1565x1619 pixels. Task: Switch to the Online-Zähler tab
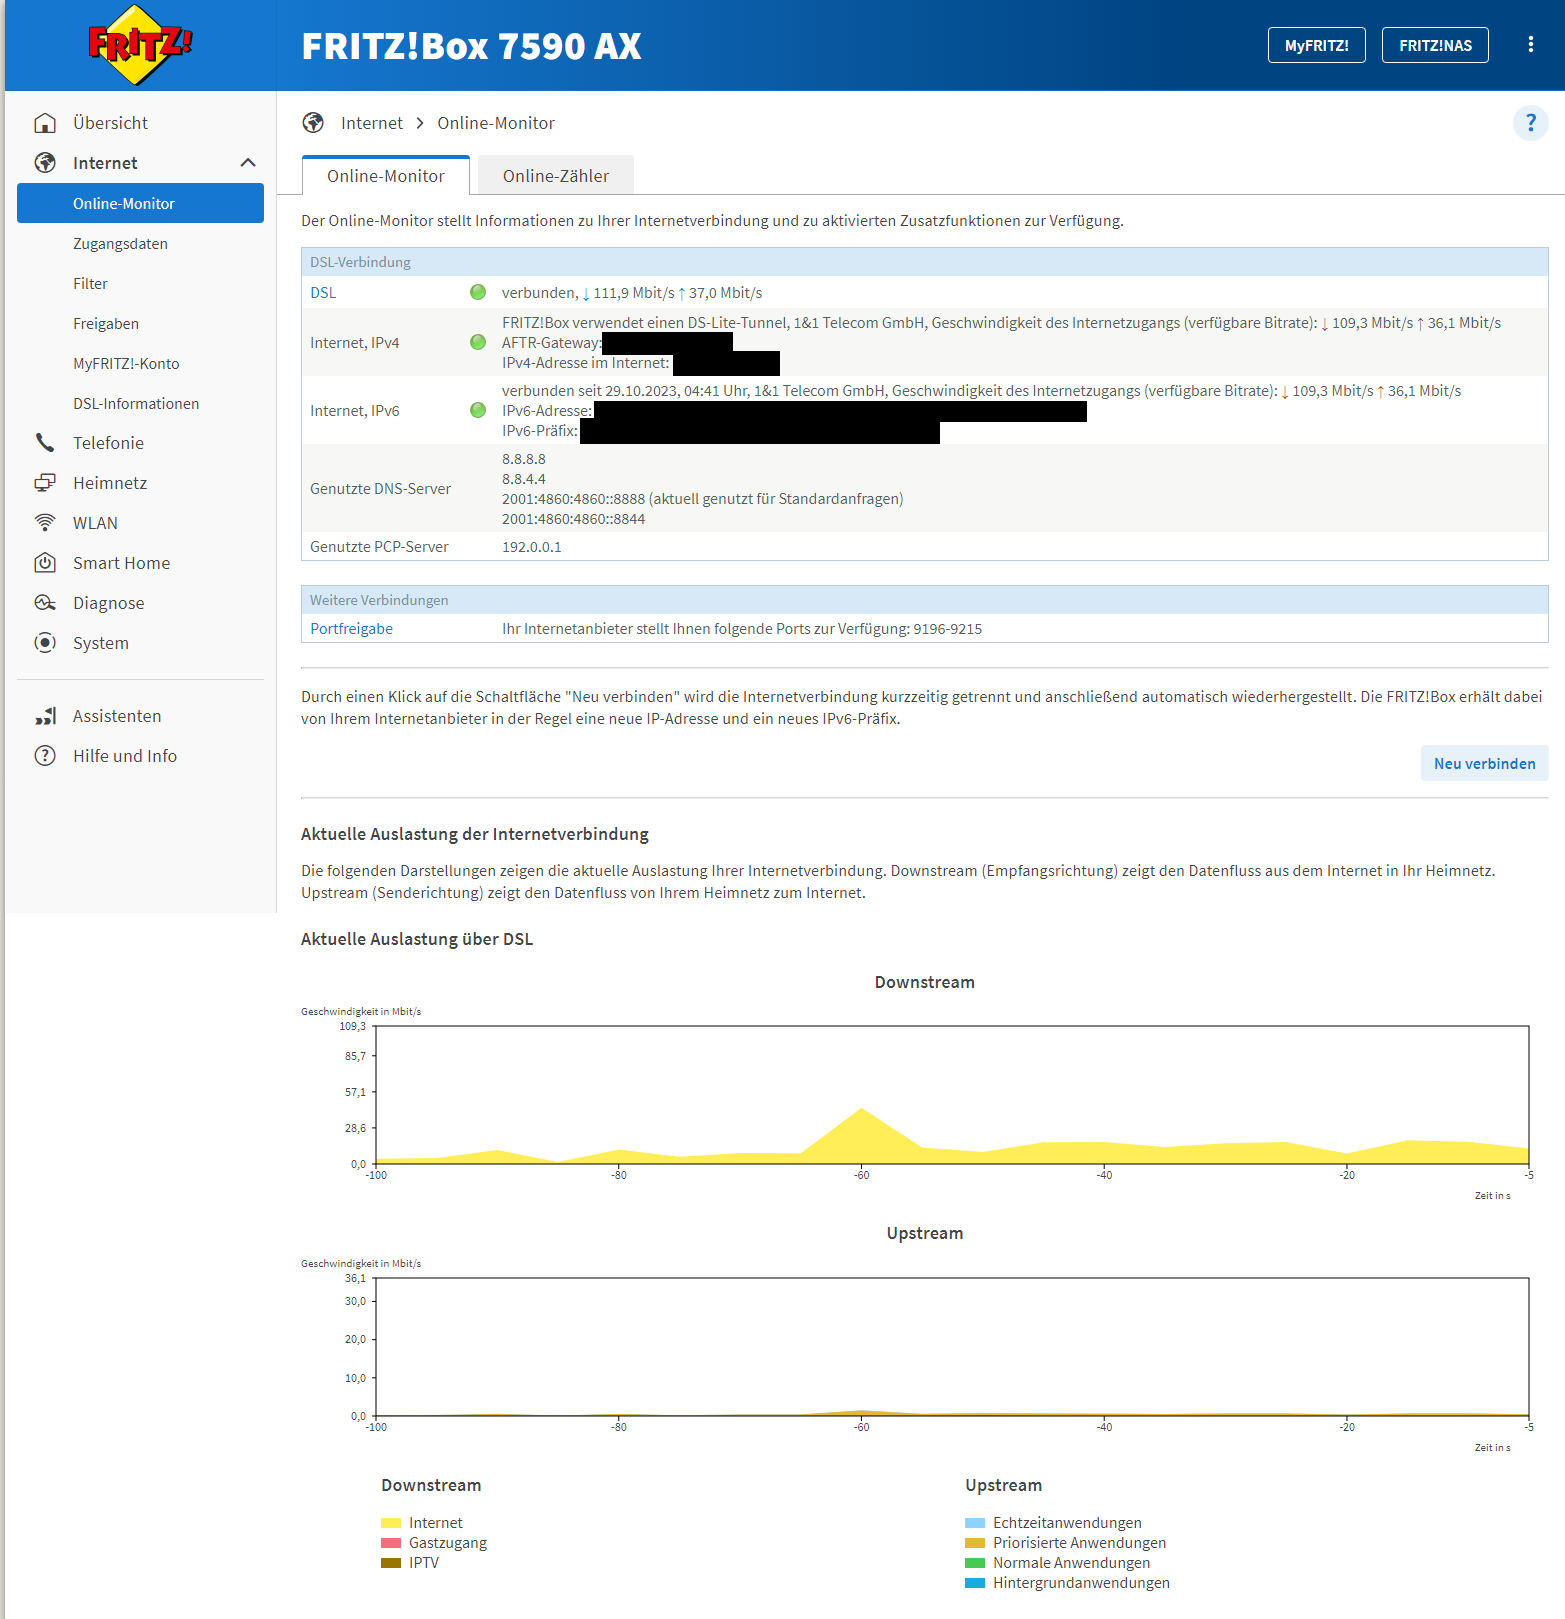click(555, 176)
